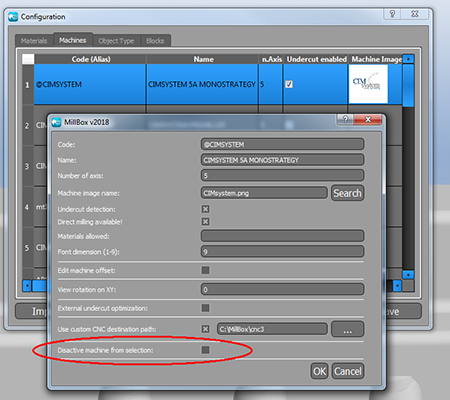The width and height of the screenshot is (450, 400).
Task: Click the Configuration window help button
Action: [392, 14]
